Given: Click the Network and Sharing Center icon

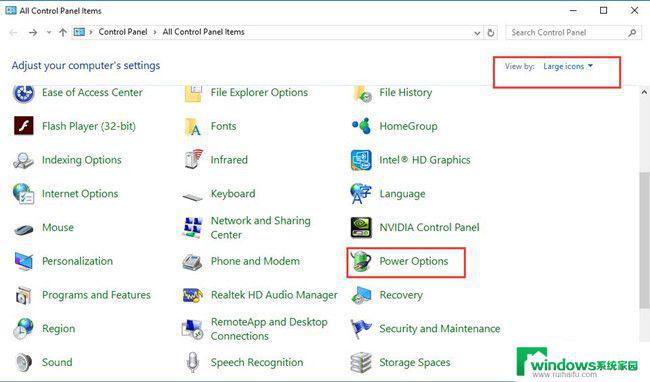Looking at the screenshot, I should pos(193,228).
